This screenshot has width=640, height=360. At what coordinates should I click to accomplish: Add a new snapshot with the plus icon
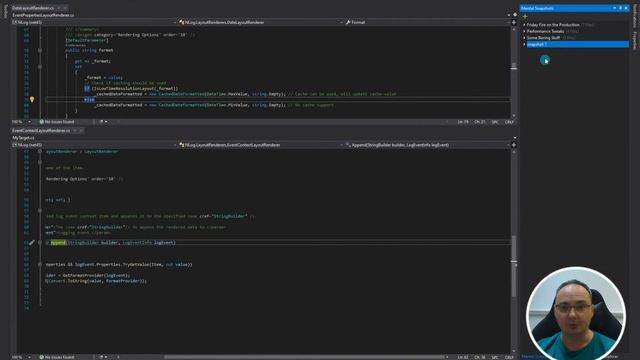(x=525, y=16)
